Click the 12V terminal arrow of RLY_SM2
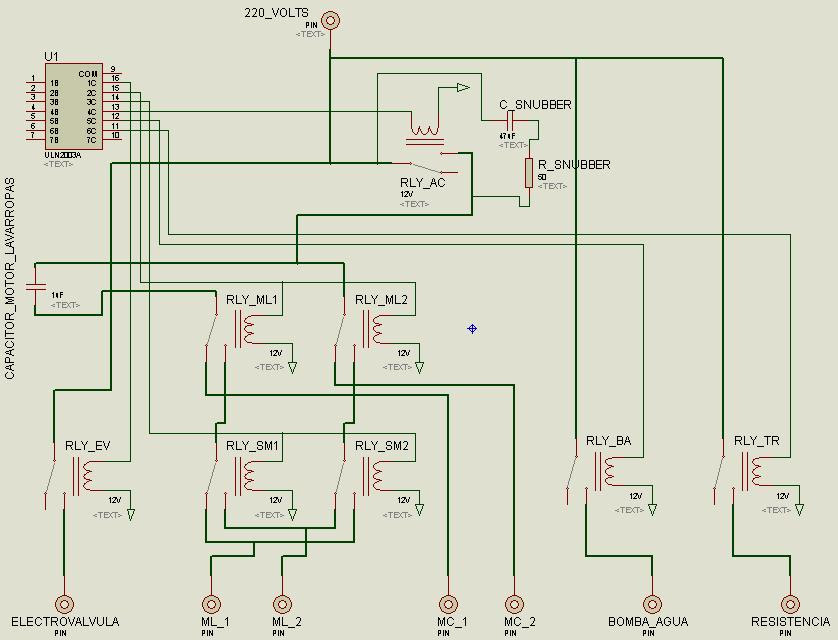Image resolution: width=838 pixels, height=640 pixels. click(x=420, y=510)
